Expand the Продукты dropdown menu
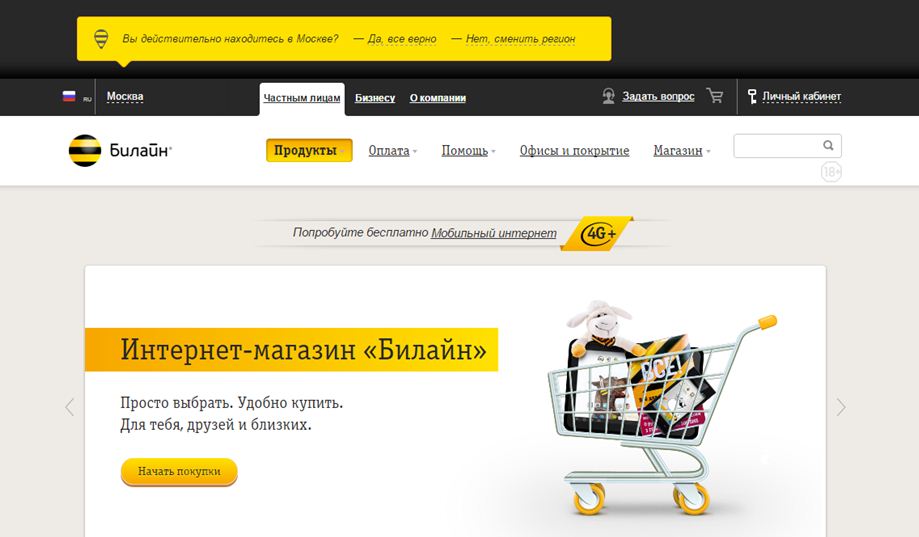 coord(309,150)
